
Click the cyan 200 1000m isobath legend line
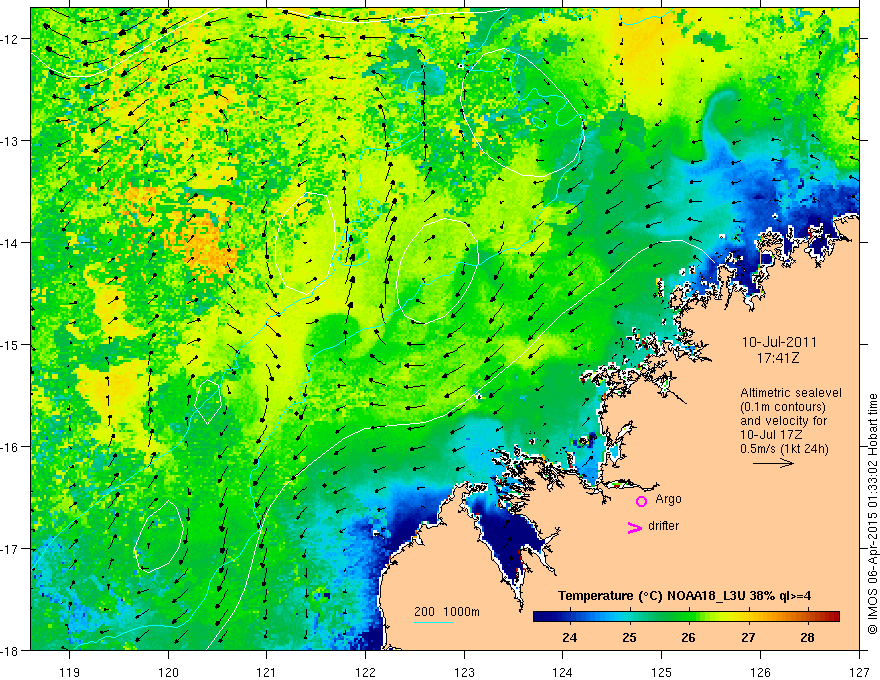(434, 622)
